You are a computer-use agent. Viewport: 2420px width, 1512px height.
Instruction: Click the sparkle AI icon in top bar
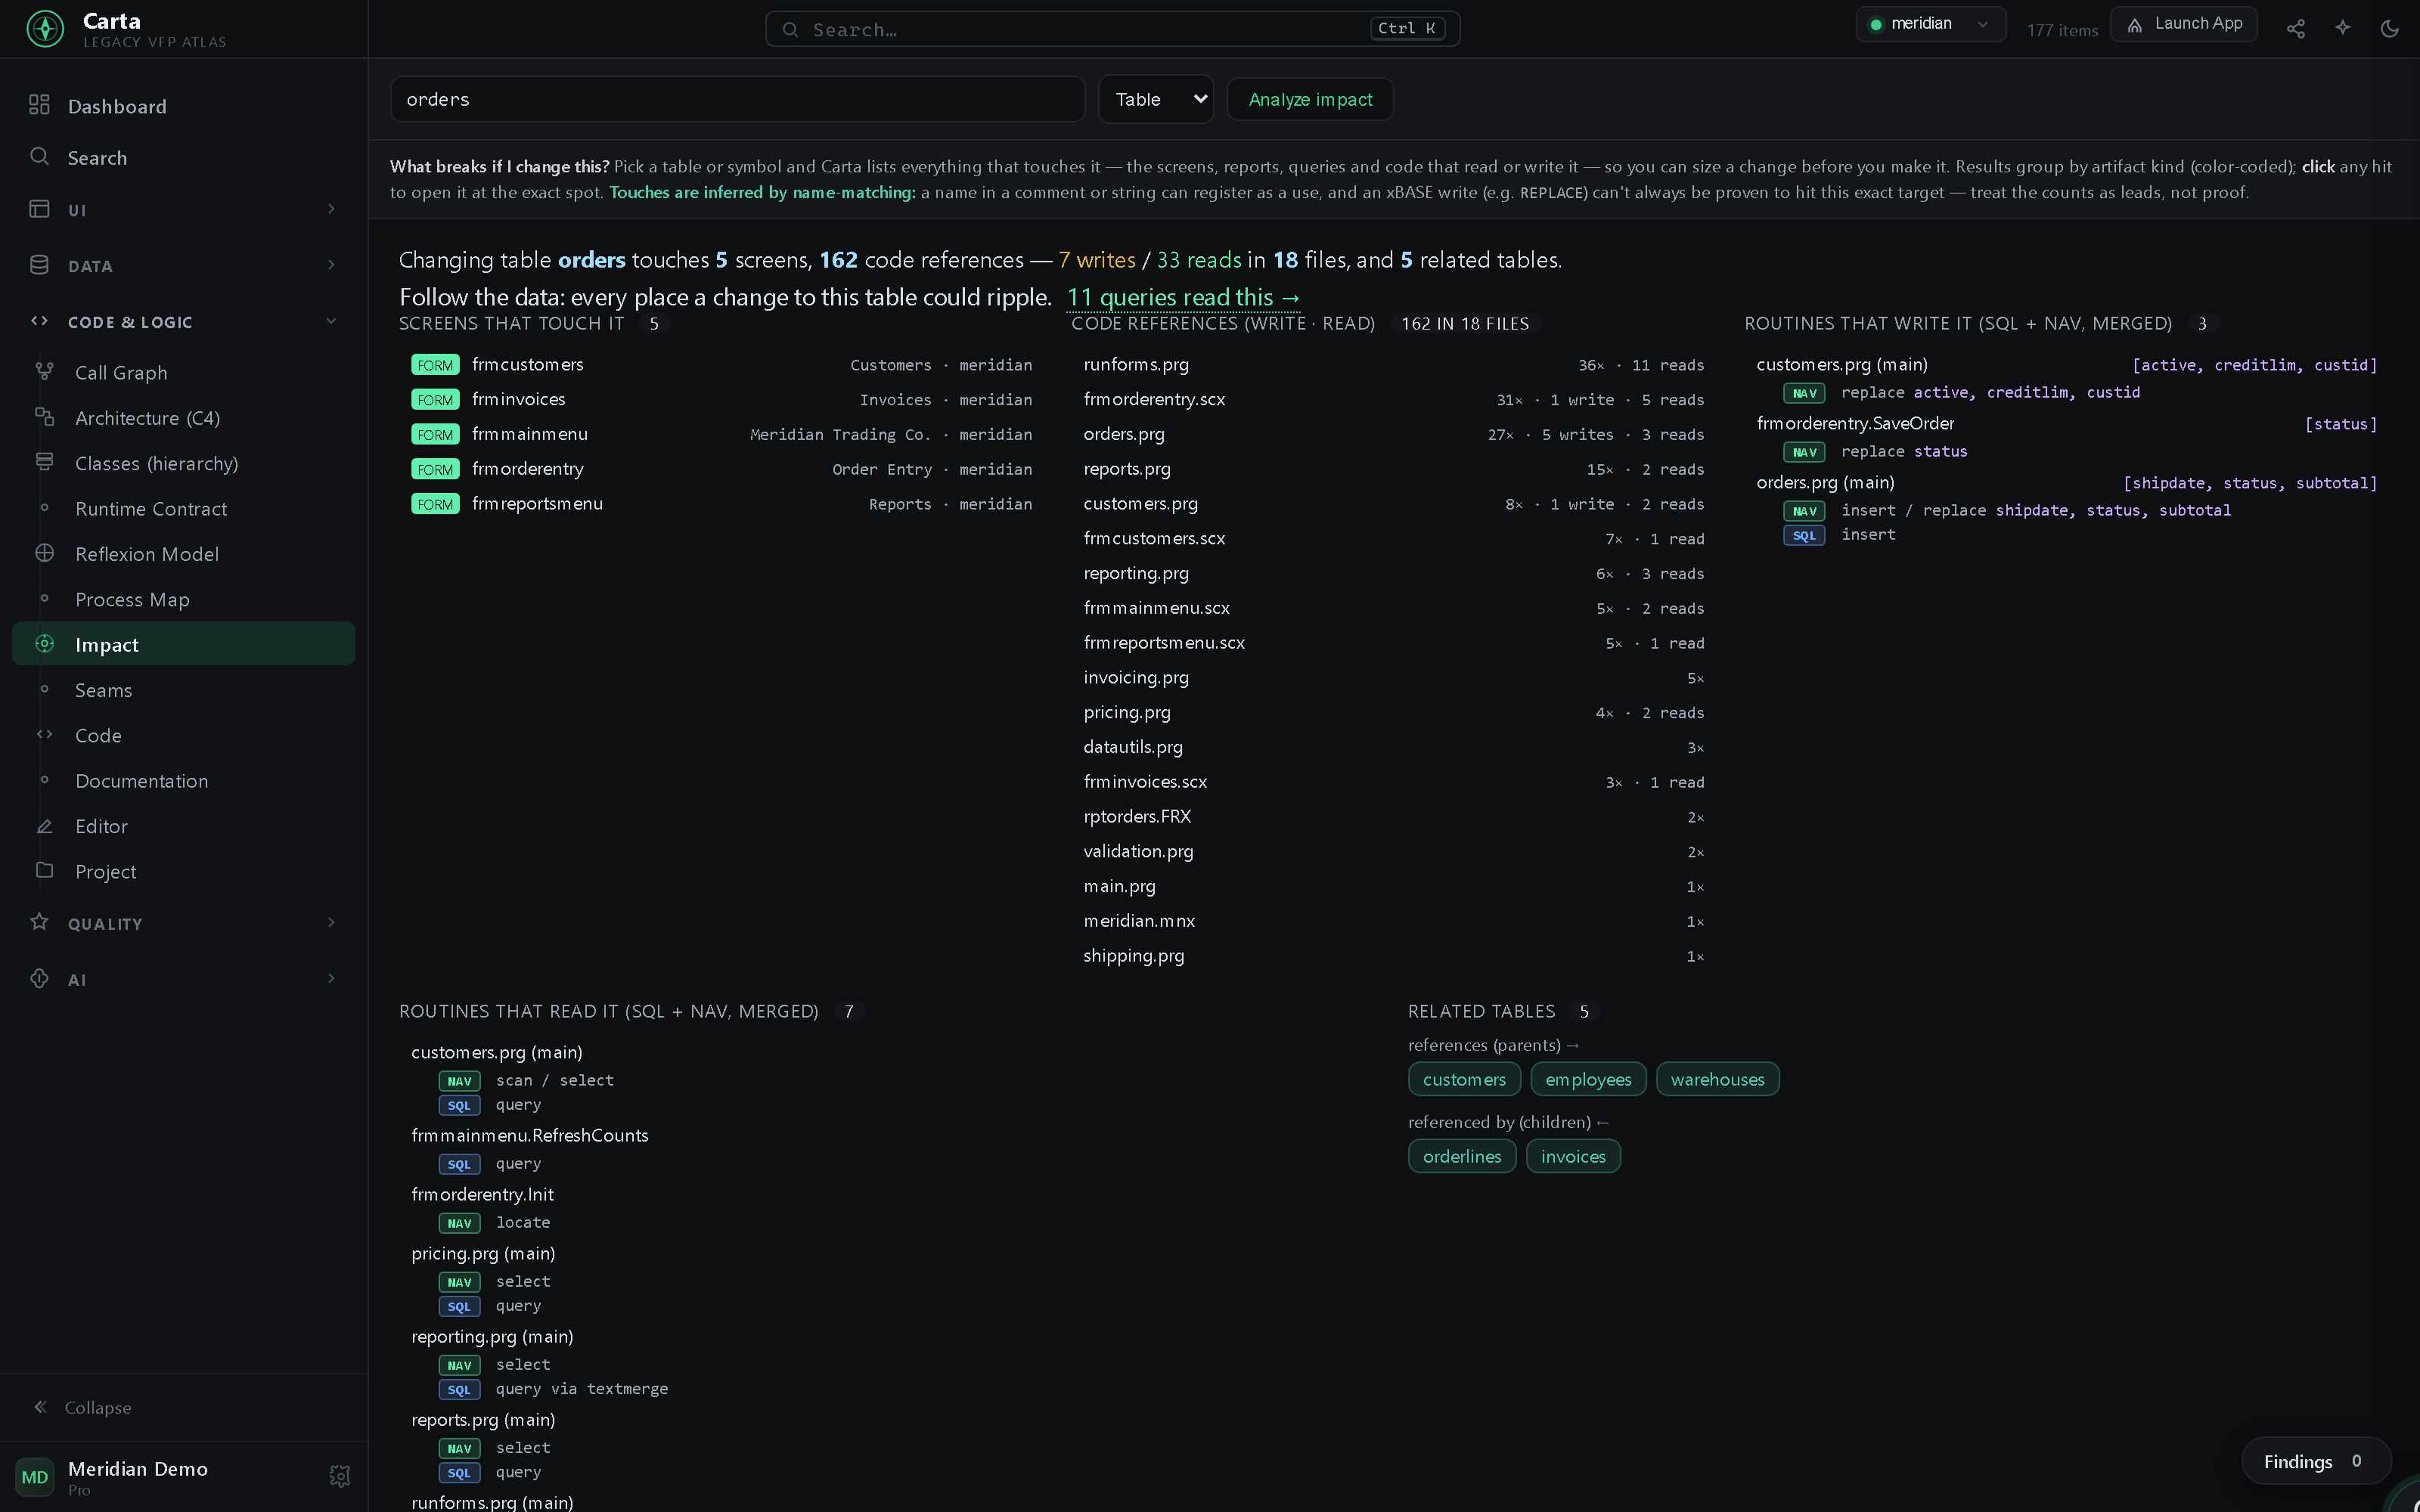click(x=2343, y=28)
